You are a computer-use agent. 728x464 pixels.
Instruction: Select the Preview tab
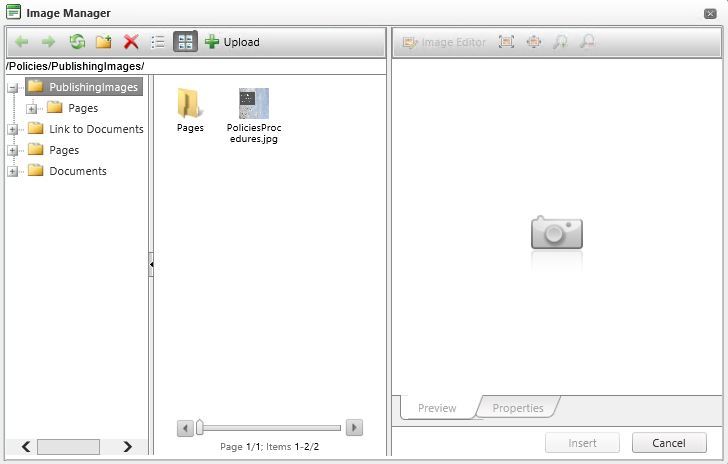tap(437, 408)
